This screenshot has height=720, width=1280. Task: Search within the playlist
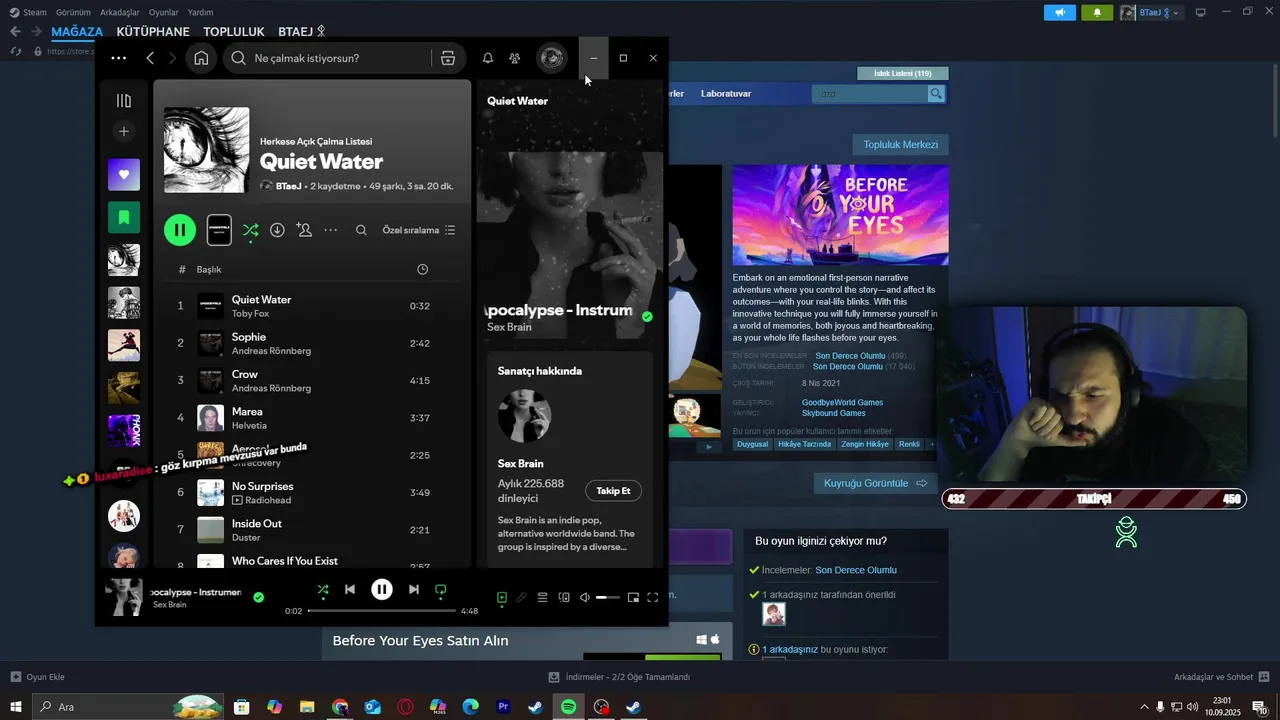[361, 230]
